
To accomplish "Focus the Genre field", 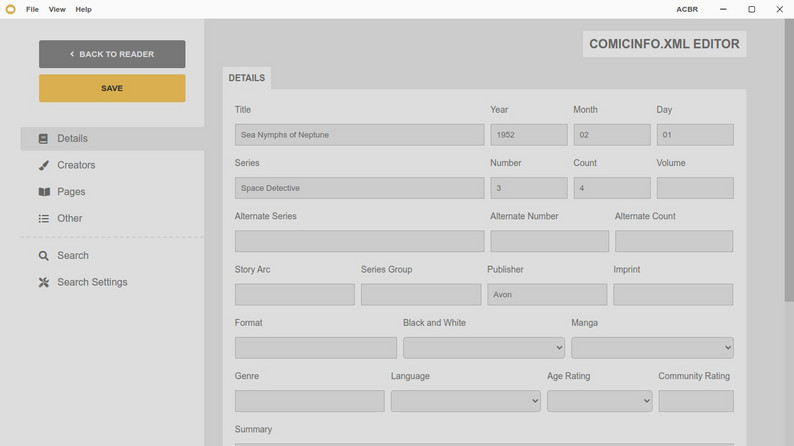I will click(x=309, y=401).
